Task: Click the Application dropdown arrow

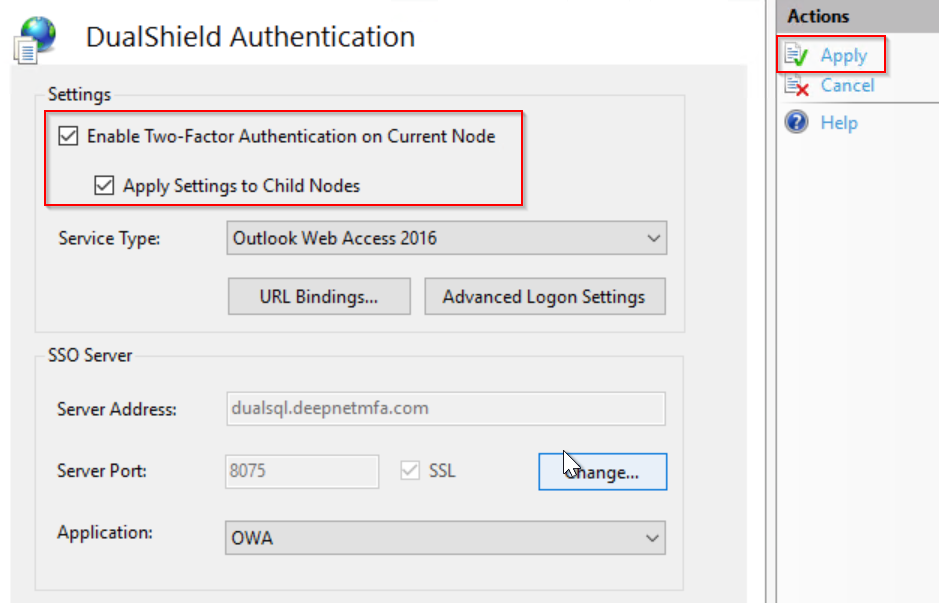Action: pyautogui.click(x=654, y=538)
